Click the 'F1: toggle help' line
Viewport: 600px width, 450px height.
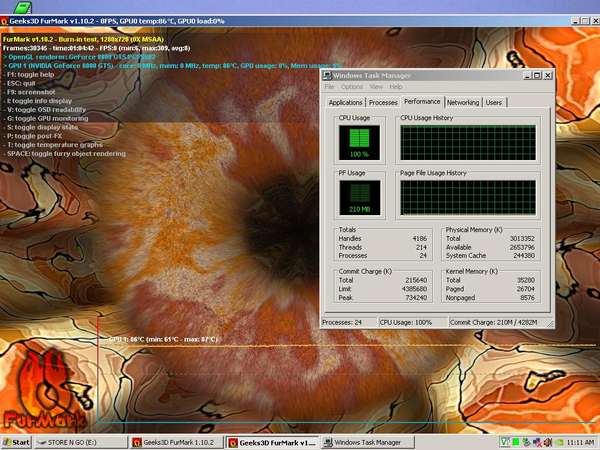pos(29,75)
